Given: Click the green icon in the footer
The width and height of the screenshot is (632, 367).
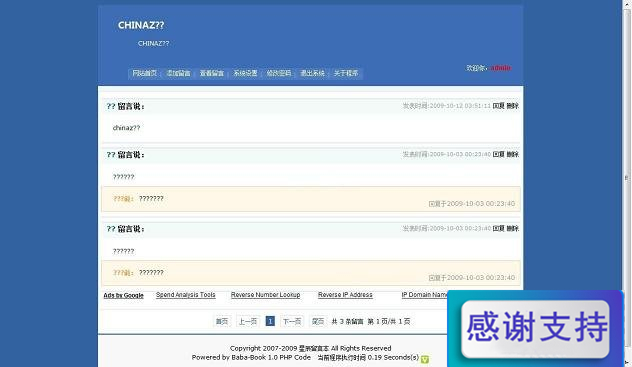Looking at the screenshot, I should 425,359.
